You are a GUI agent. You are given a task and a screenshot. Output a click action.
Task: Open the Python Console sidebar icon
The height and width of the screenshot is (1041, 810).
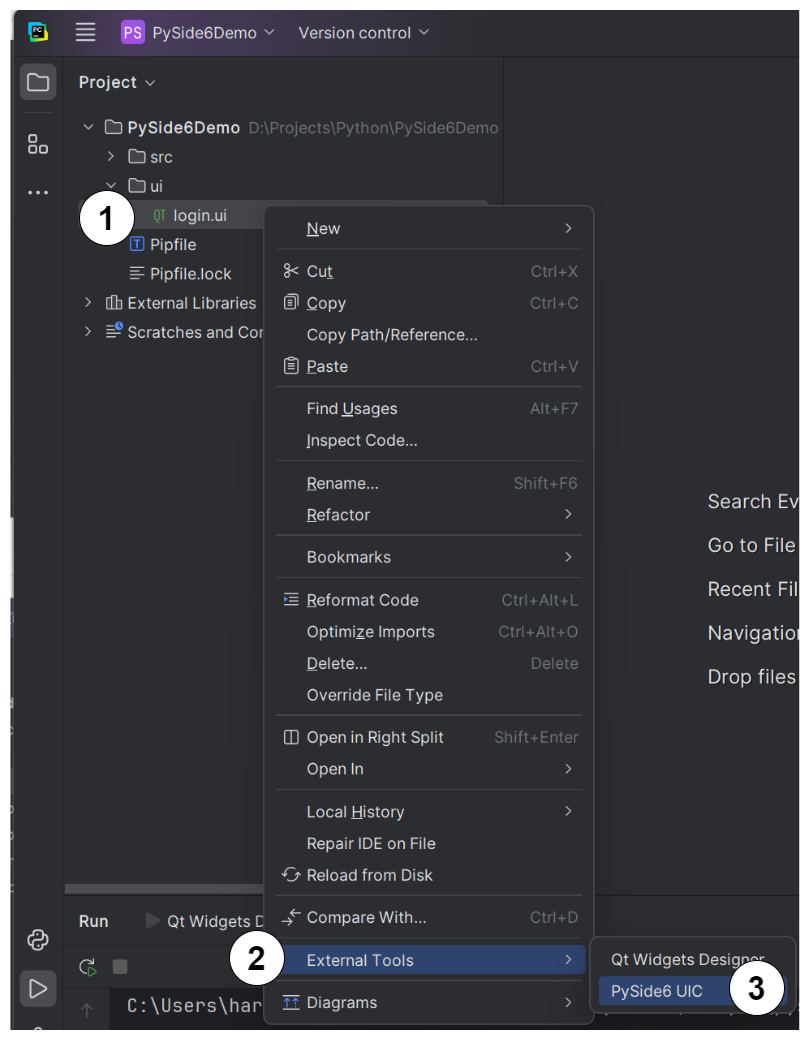point(37,940)
